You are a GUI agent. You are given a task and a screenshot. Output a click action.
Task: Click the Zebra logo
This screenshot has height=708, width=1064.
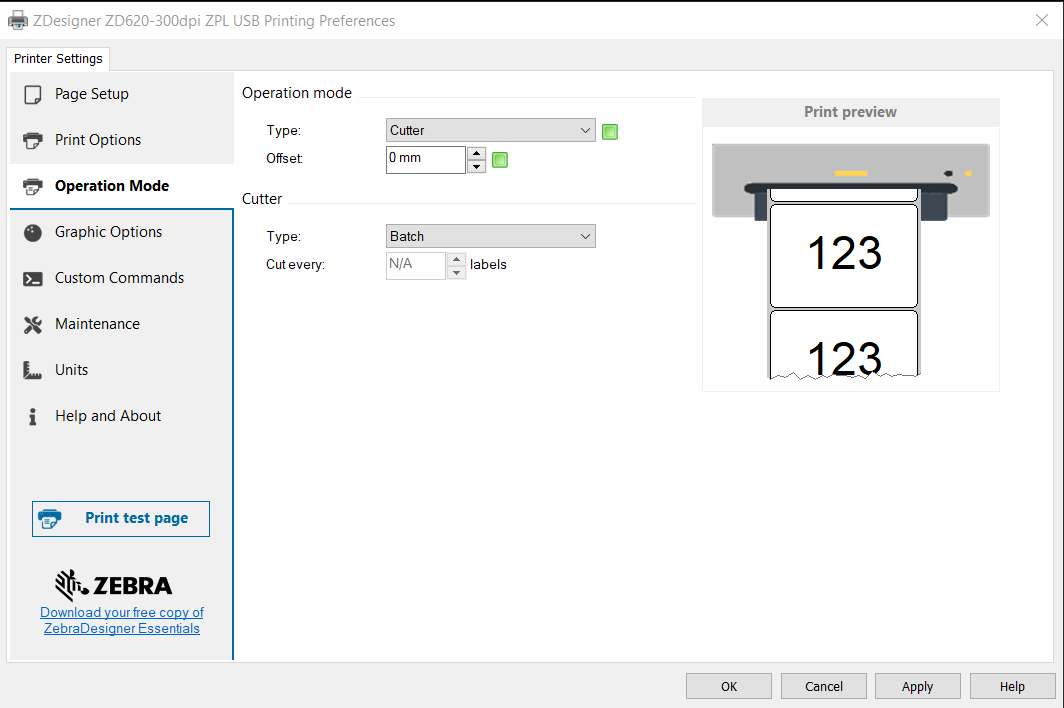pyautogui.click(x=113, y=585)
